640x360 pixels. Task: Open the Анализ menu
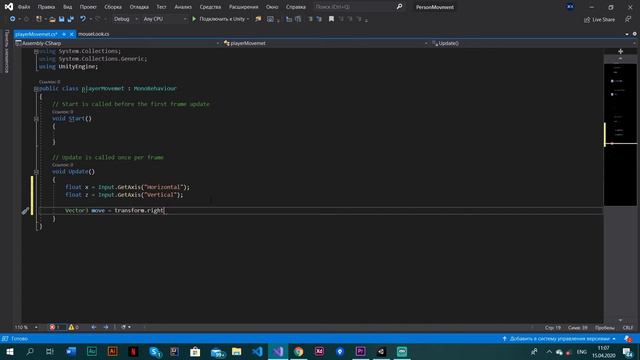pos(183,7)
